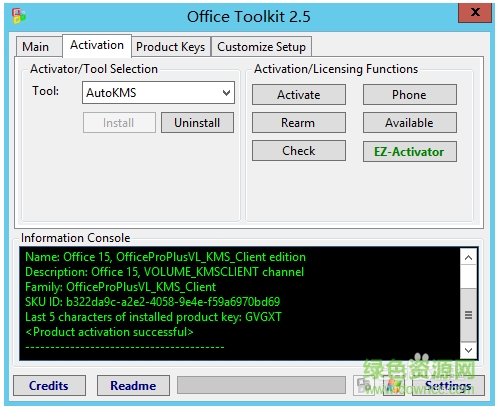Open Phone activation

(410, 95)
